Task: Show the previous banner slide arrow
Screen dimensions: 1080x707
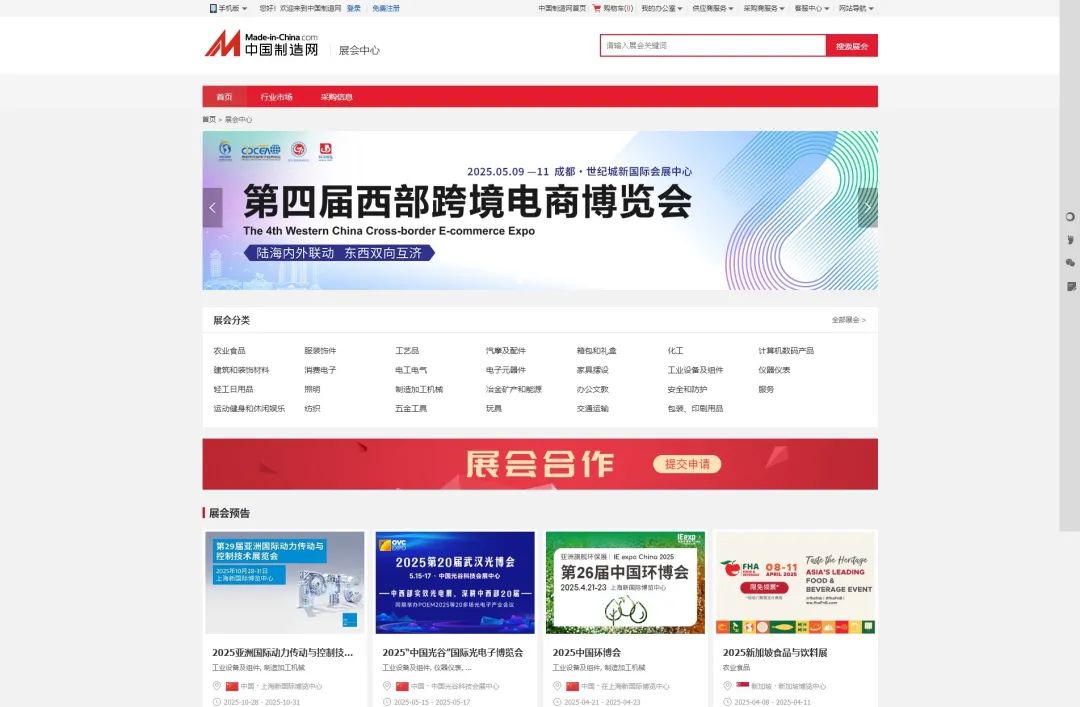Action: tap(212, 207)
